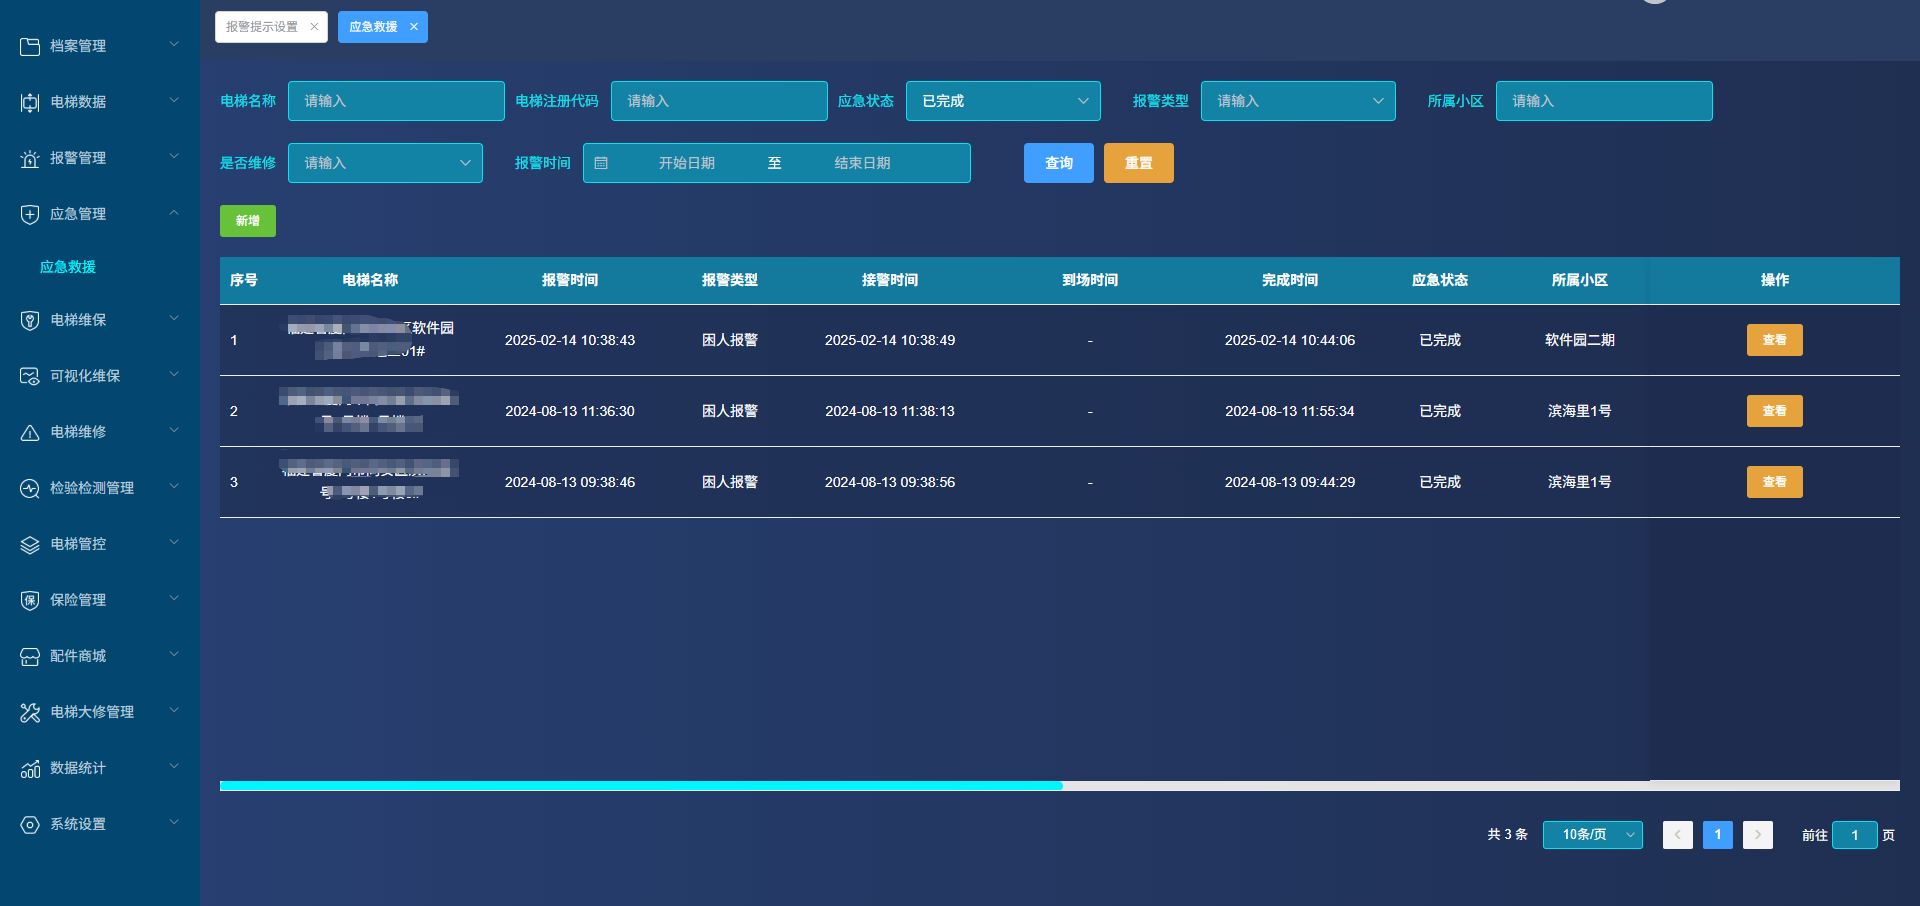Click the 电梯名称 input field
This screenshot has width=1920, height=906.
click(396, 101)
